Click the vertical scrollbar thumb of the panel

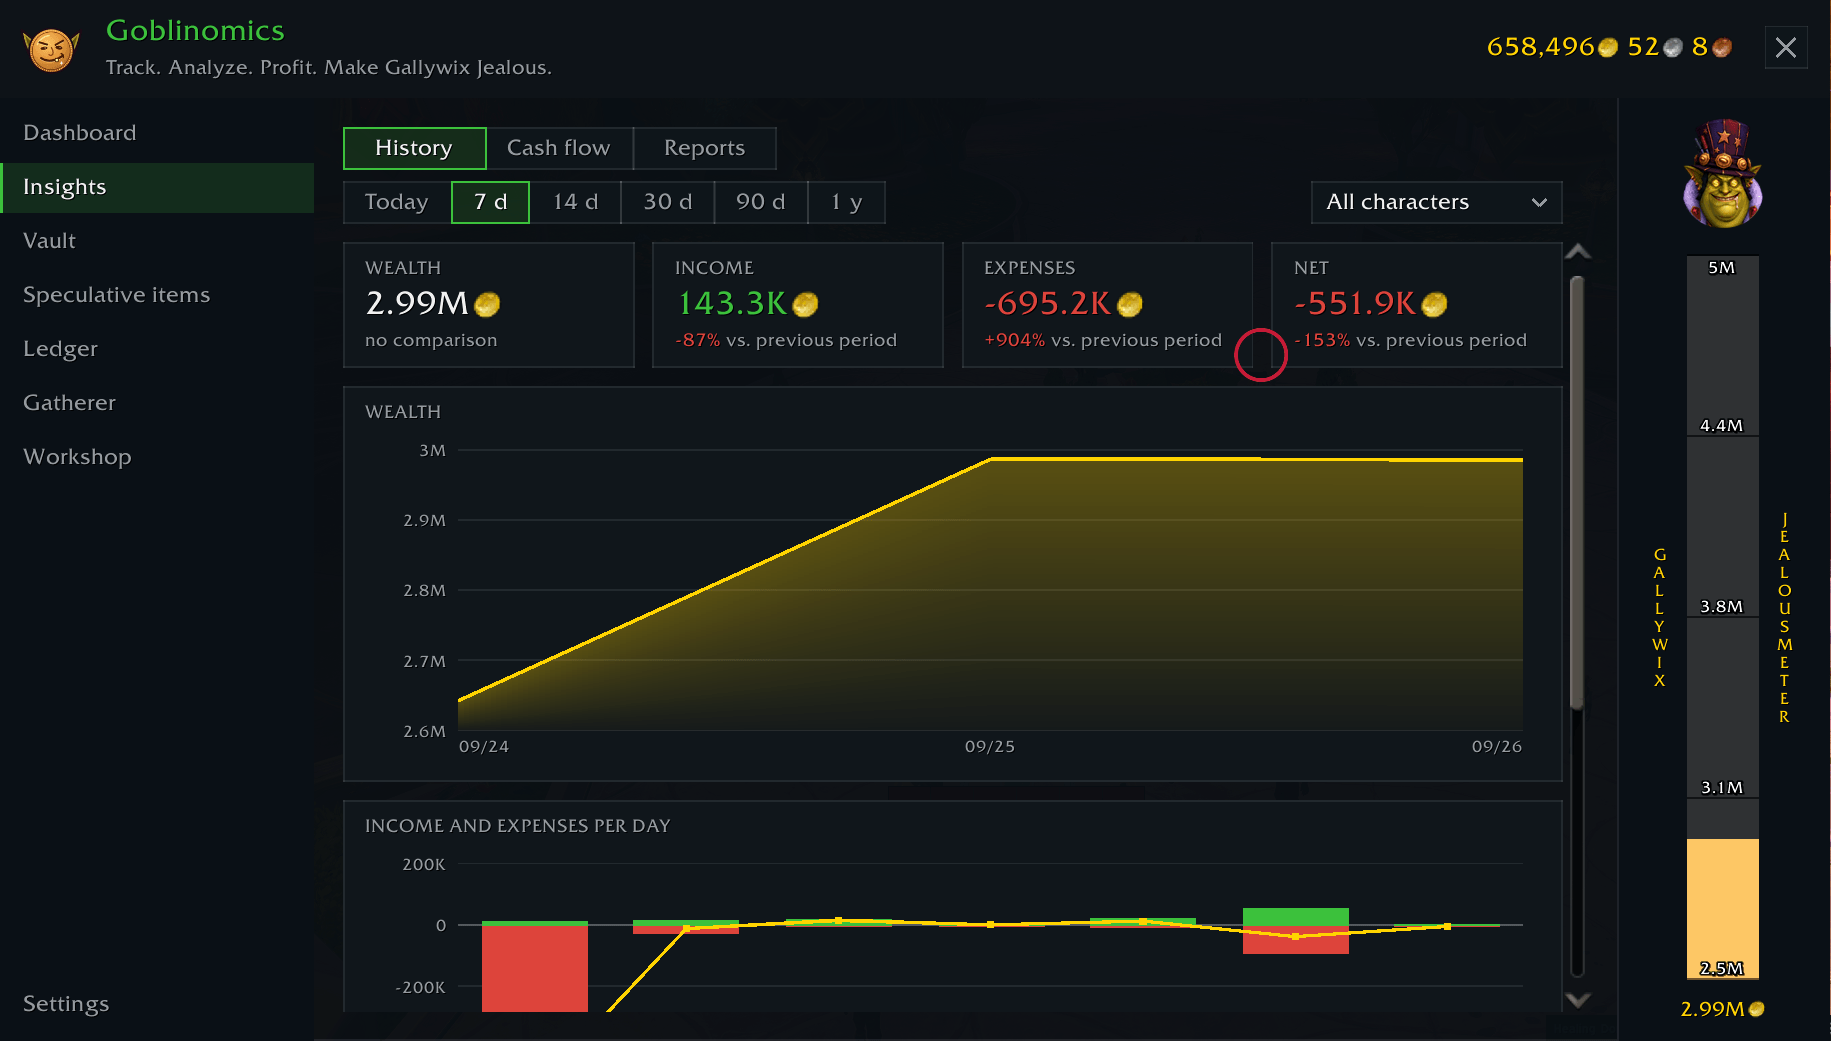(1577, 492)
